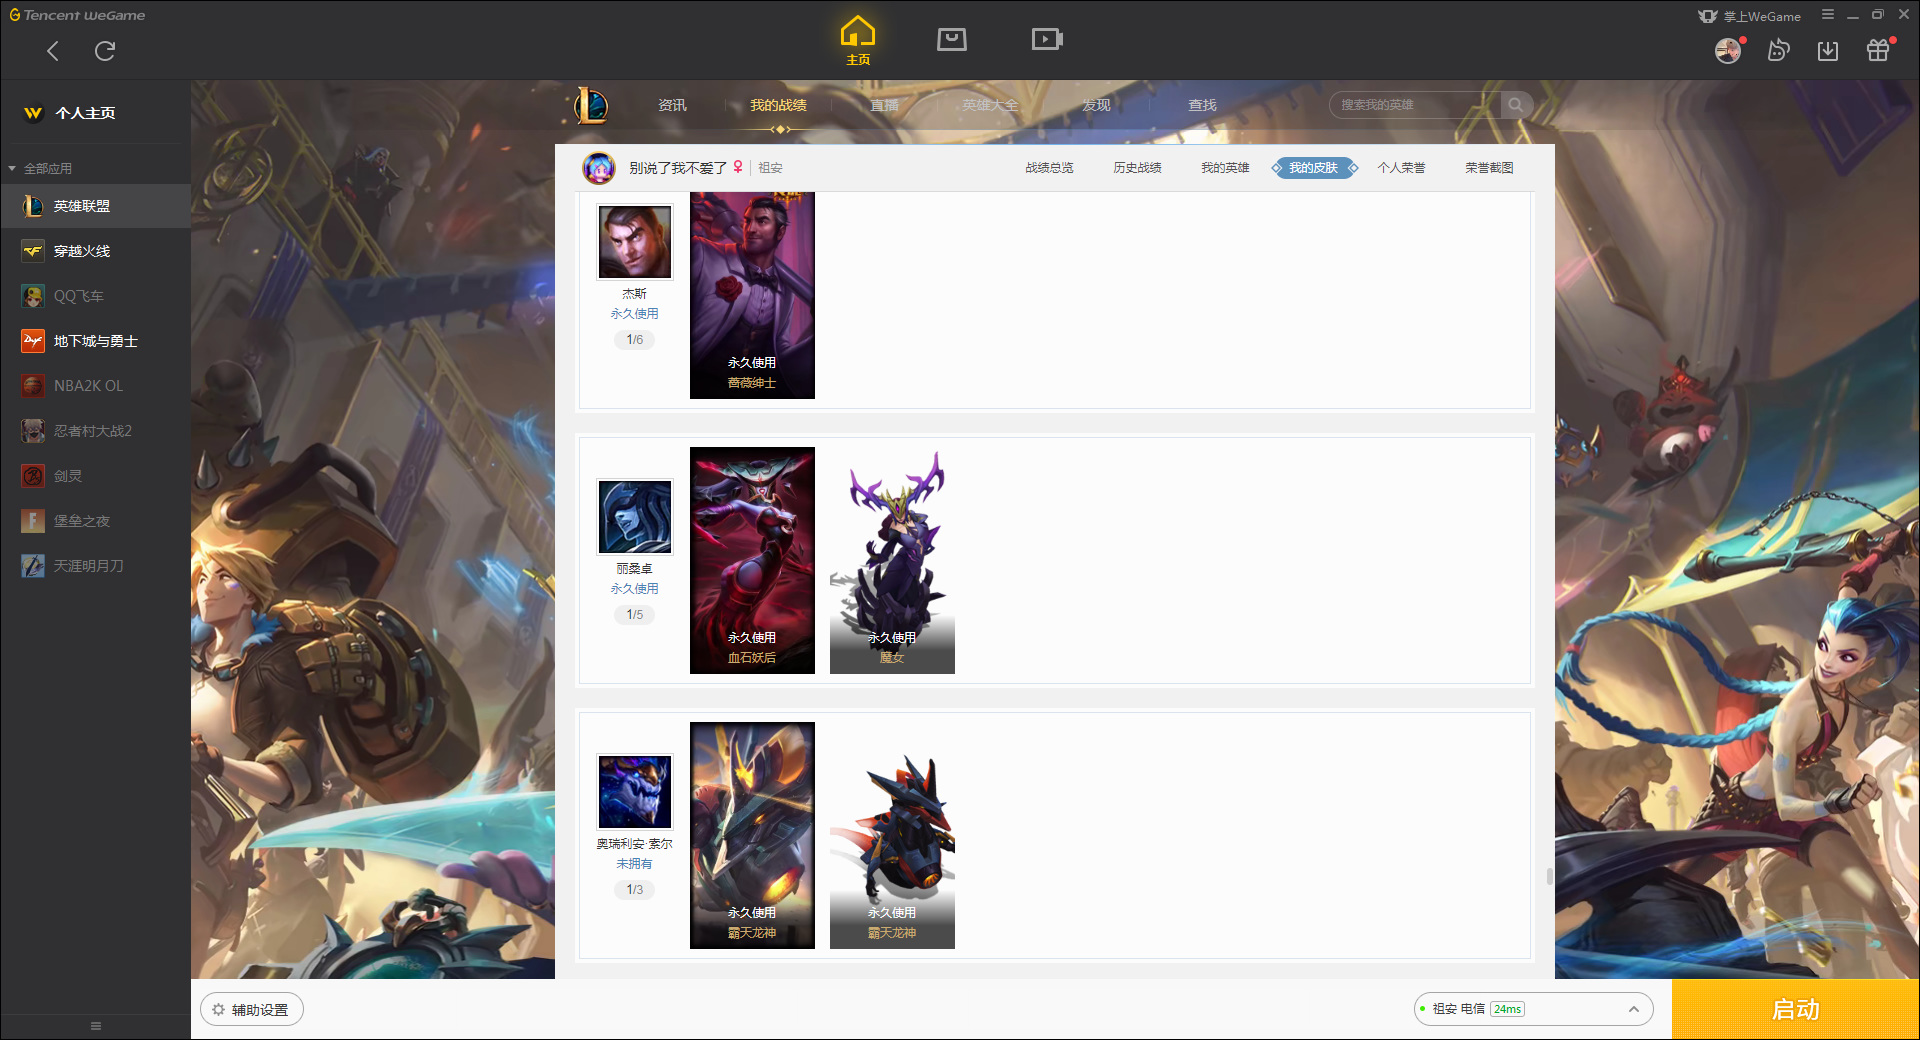Click the 祖安 region label
Screen dimensions: 1920x1040
770,168
